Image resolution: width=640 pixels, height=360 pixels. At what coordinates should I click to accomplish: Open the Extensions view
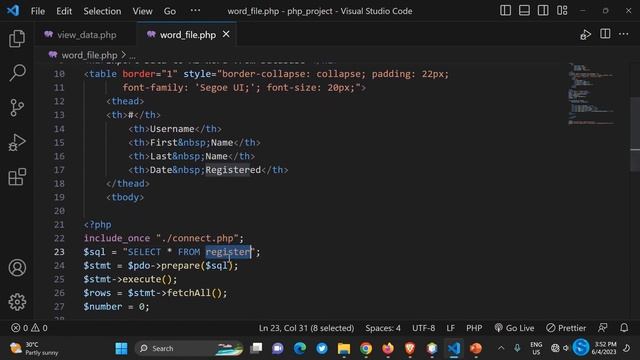[17, 177]
